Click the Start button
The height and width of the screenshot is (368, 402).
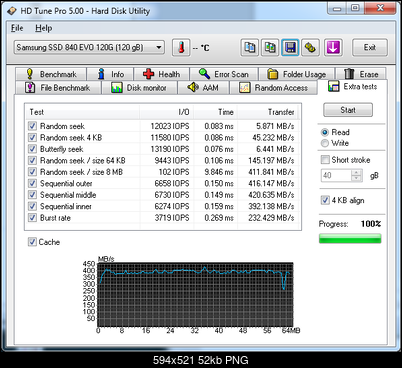[x=348, y=110]
